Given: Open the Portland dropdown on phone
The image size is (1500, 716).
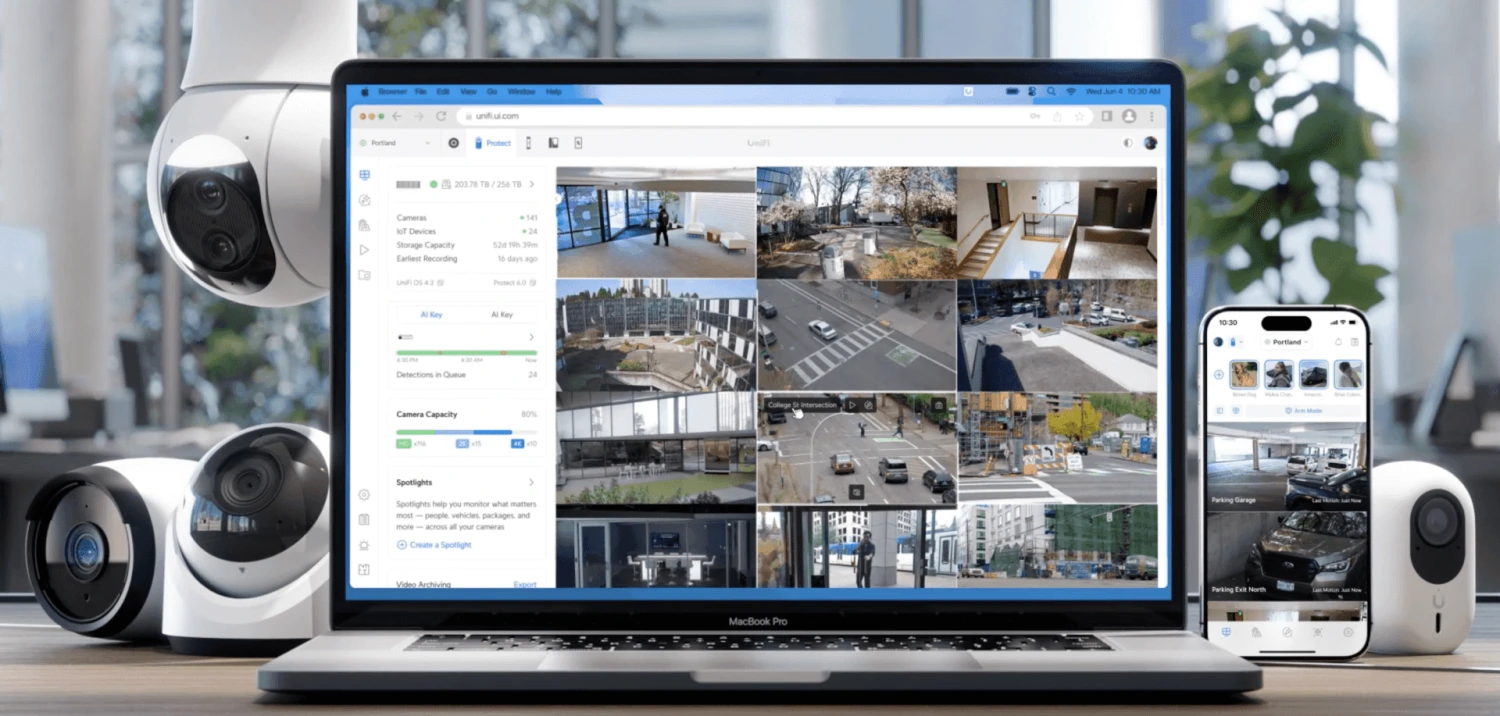Looking at the screenshot, I should click(x=1287, y=342).
